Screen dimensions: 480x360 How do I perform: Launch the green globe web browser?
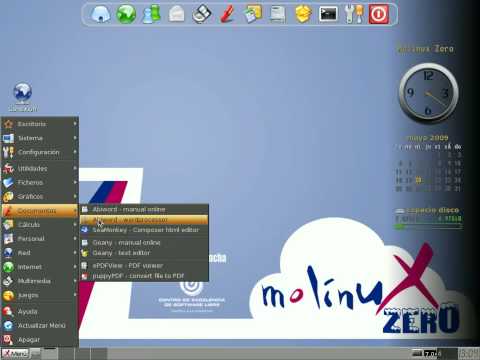coord(126,14)
